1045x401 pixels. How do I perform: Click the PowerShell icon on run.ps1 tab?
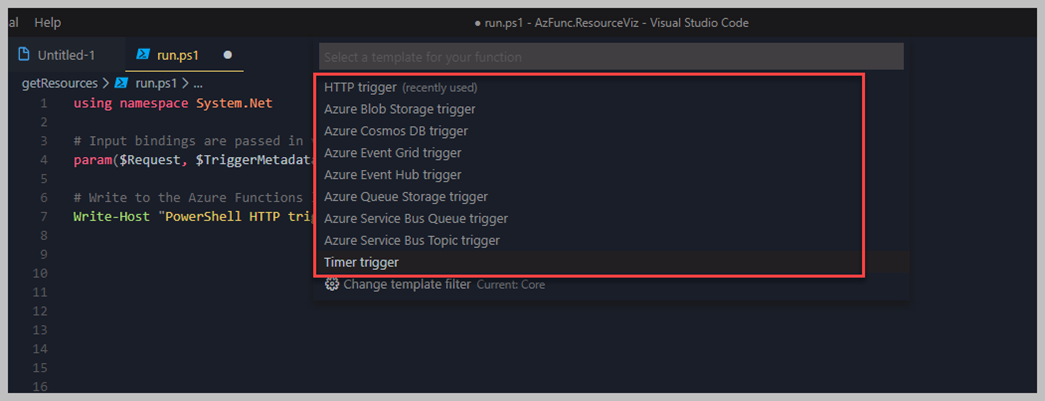tap(142, 55)
